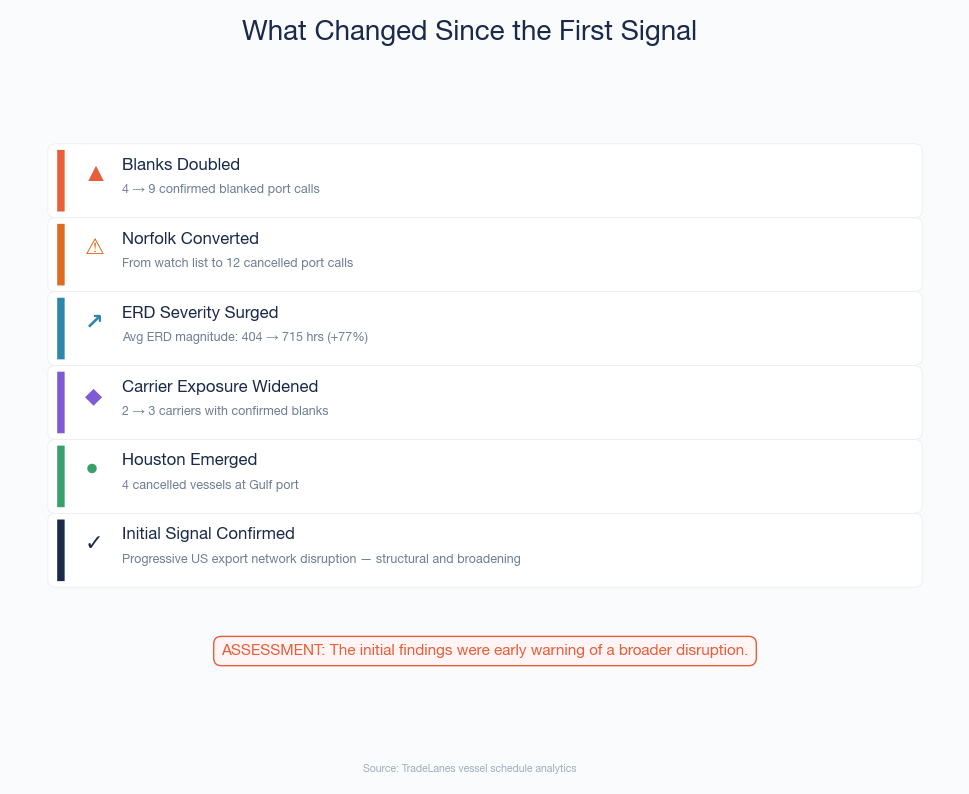Click the ERD Severity upward arrow icon
The height and width of the screenshot is (794, 969).
tap(95, 321)
